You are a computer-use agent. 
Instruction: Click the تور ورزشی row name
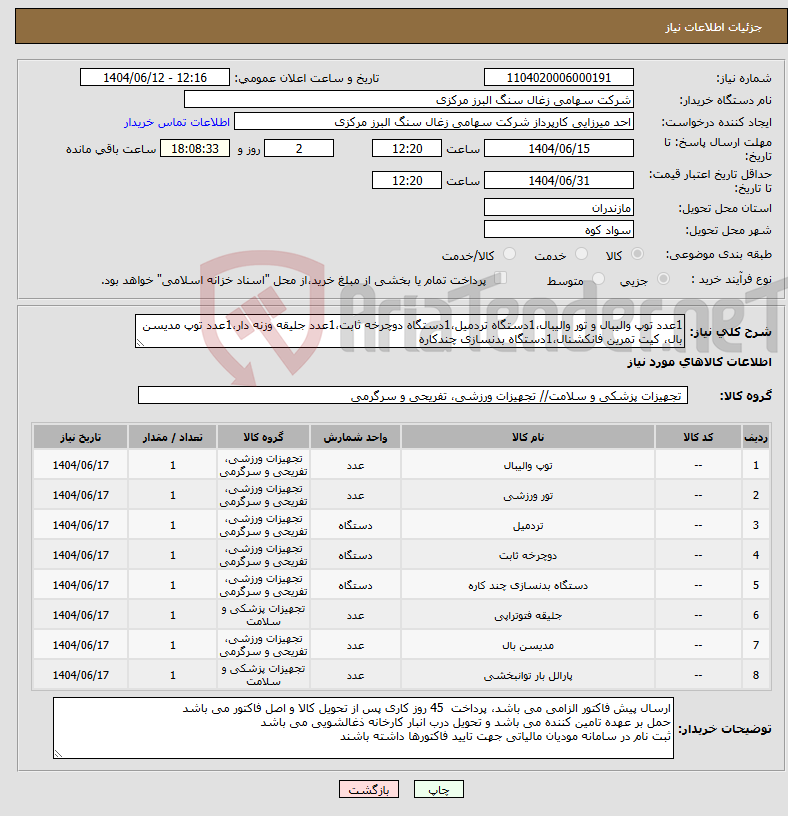[528, 495]
